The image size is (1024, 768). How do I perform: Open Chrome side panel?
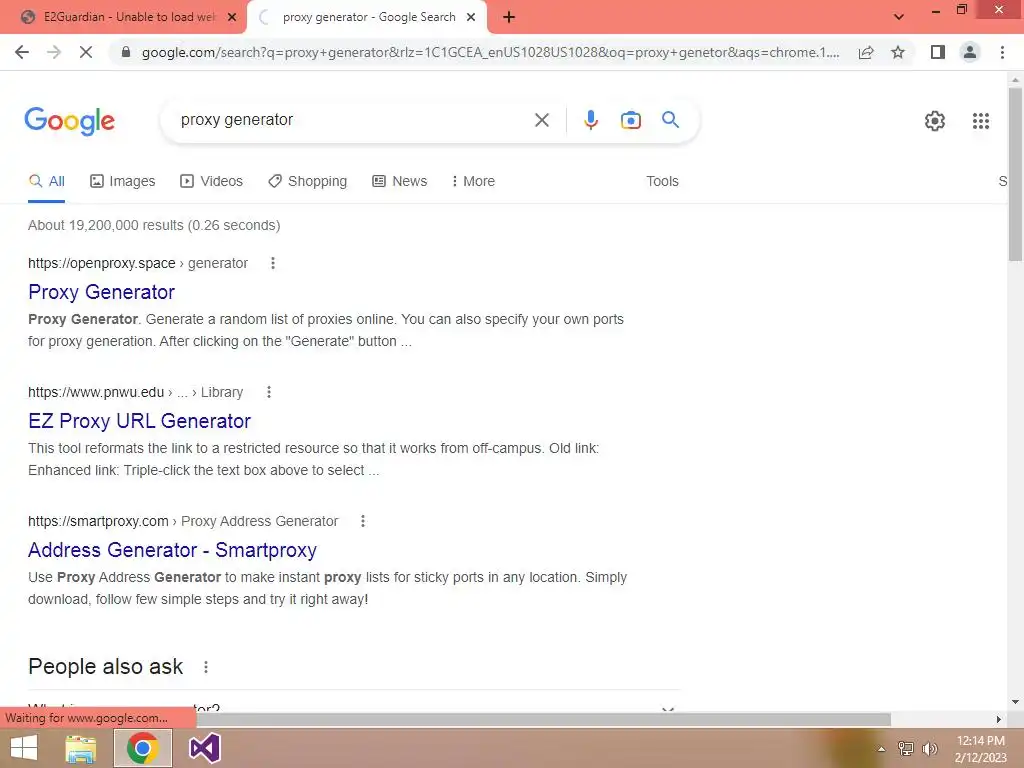(x=938, y=52)
